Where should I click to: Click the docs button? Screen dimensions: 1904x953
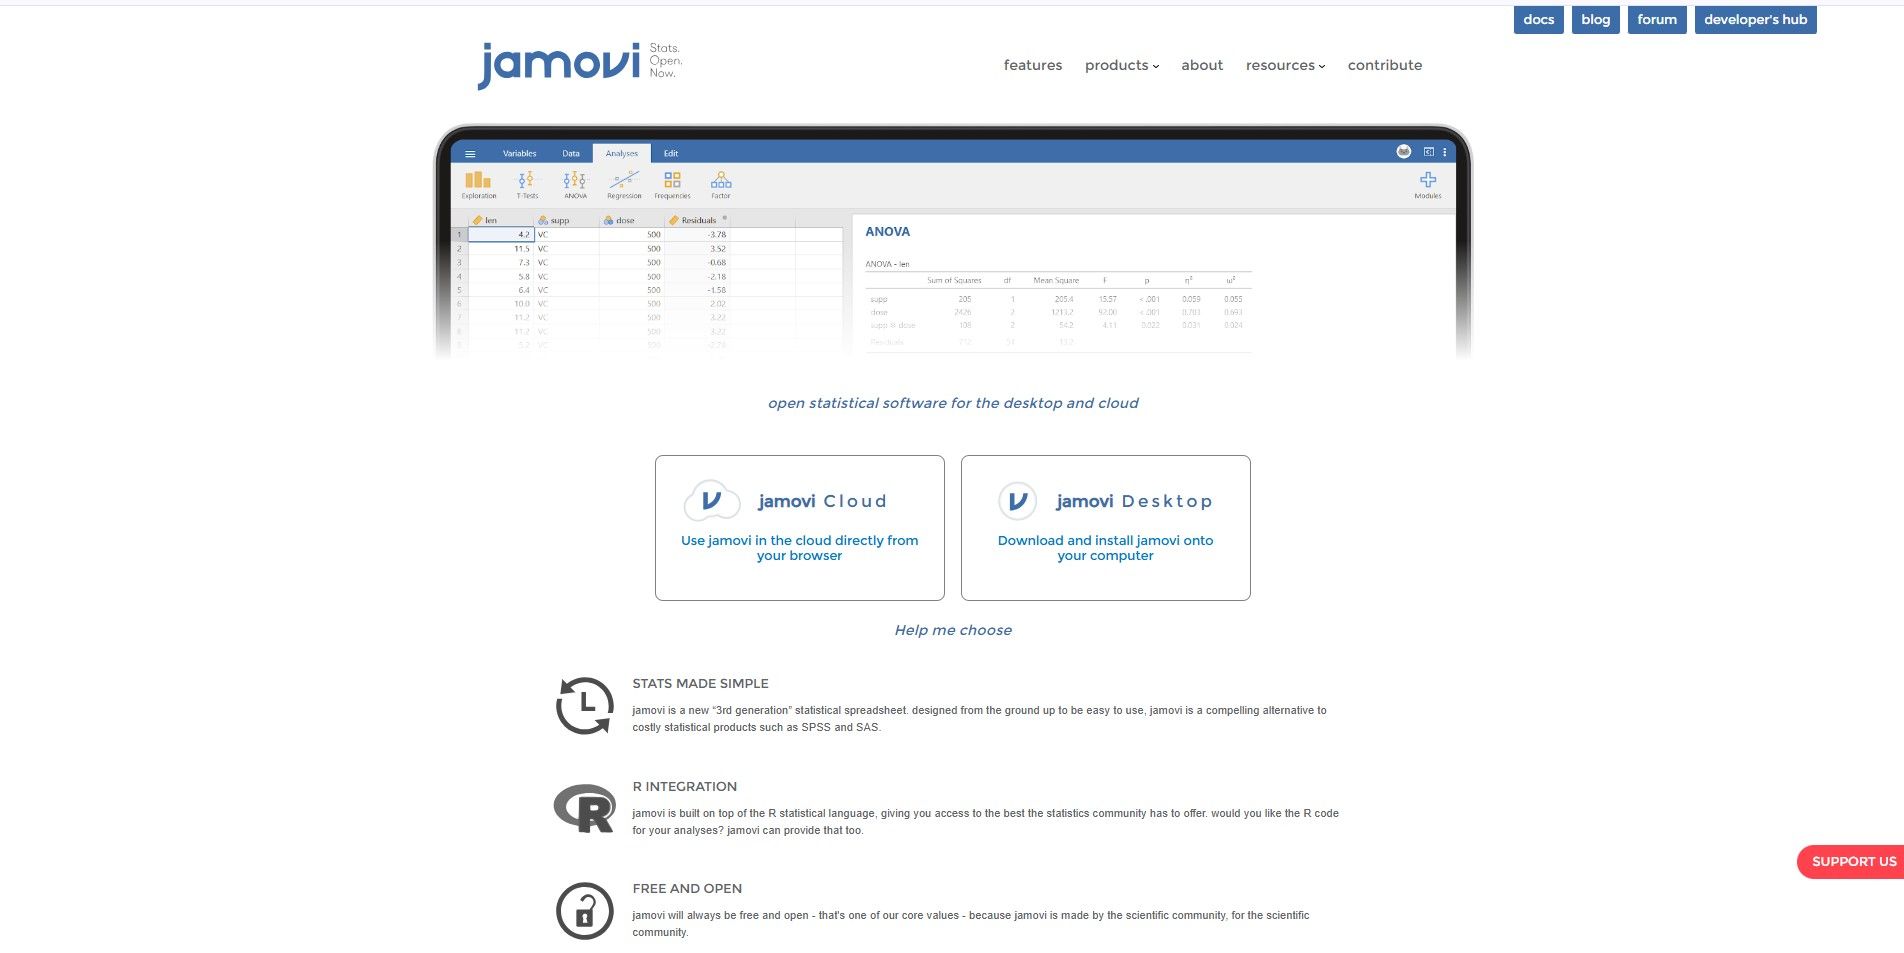[x=1538, y=20]
